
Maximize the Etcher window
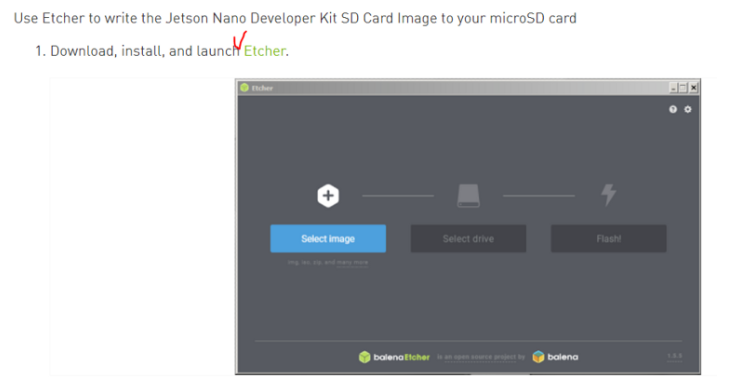683,88
